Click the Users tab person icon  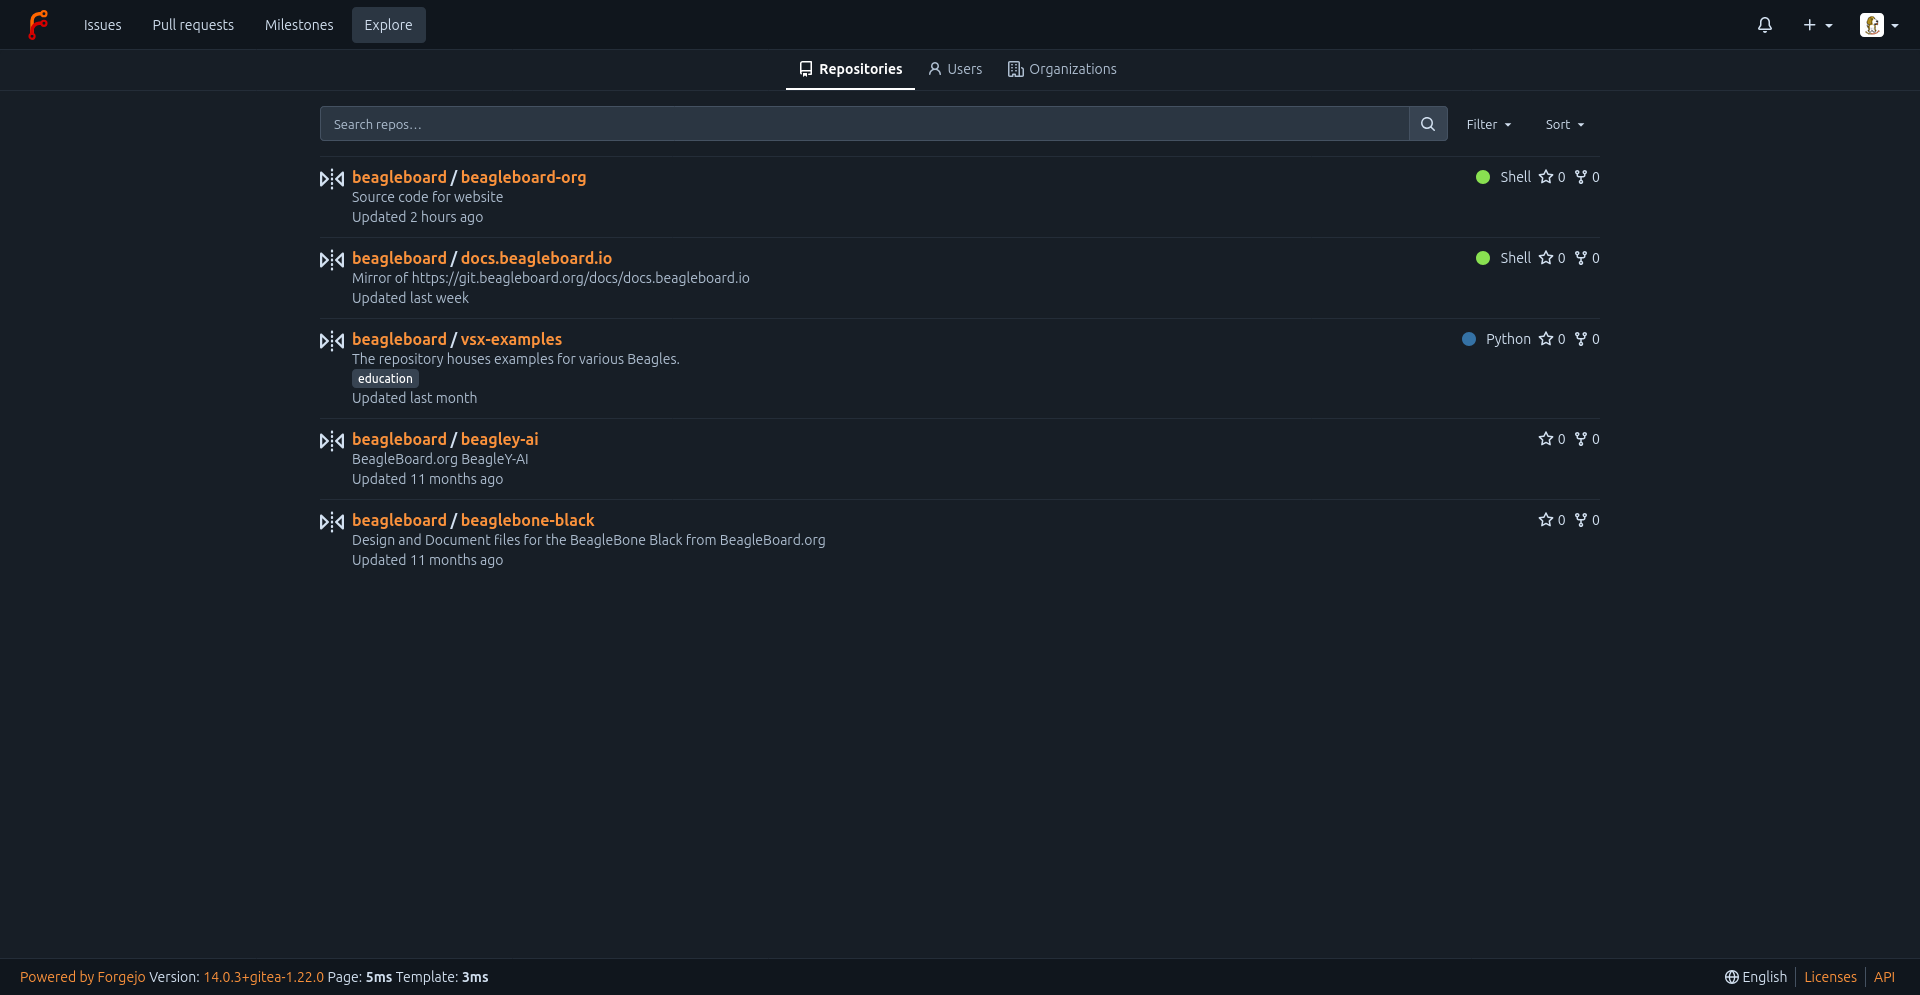click(935, 69)
